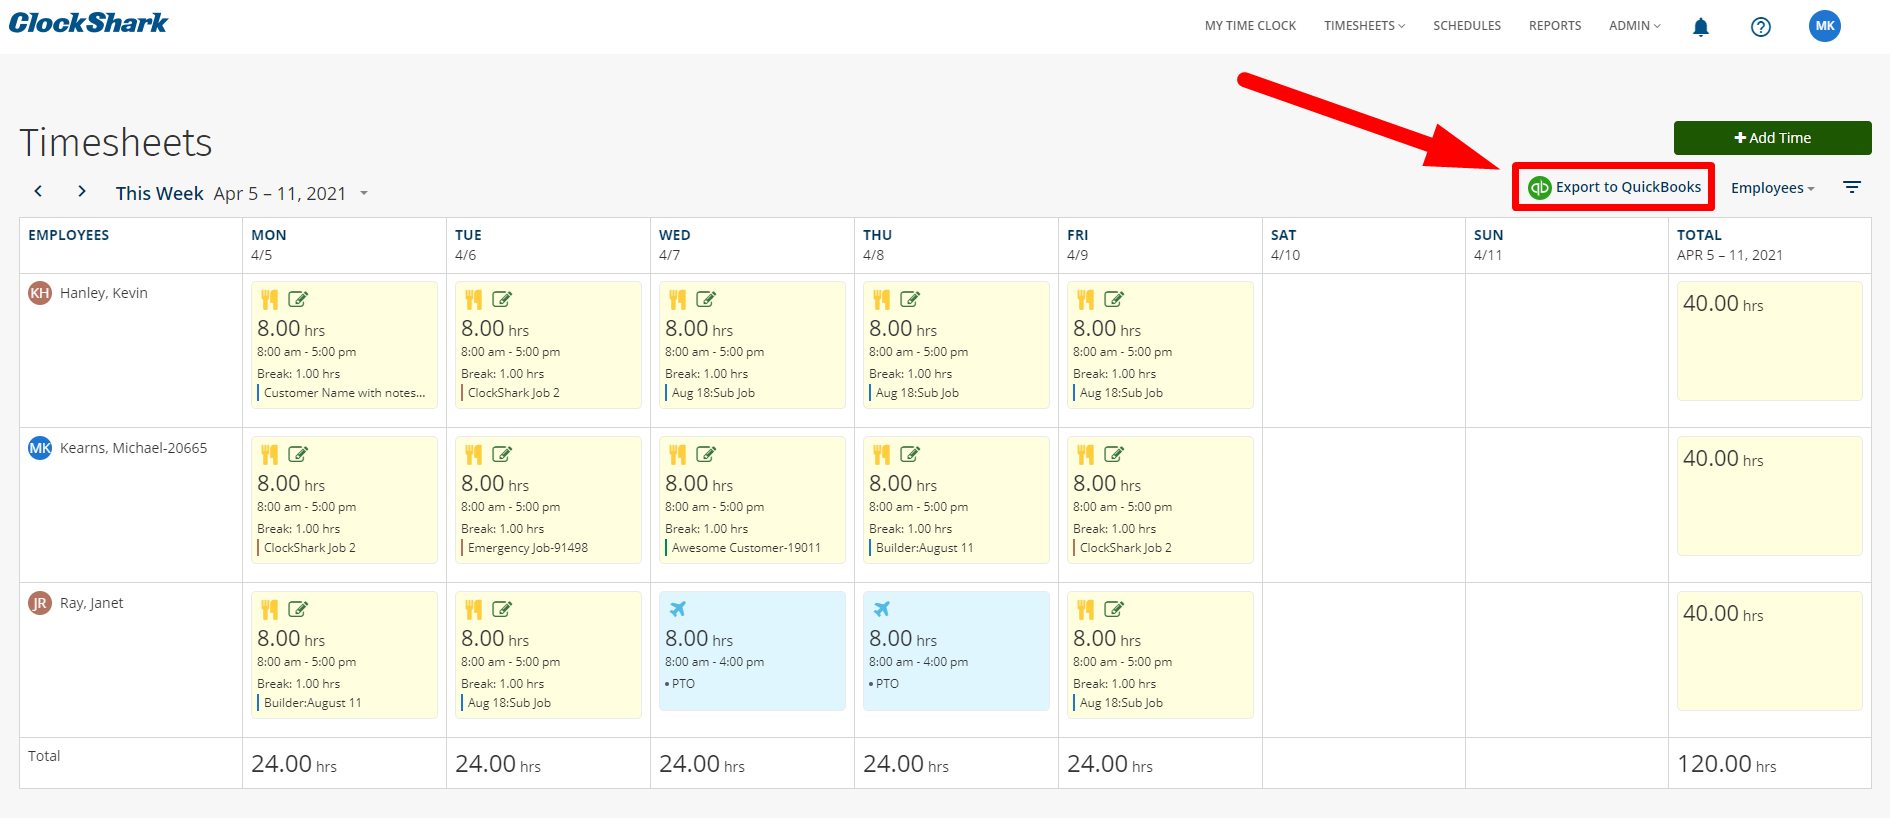Edit Kearns Michael's Tuesday entry icon
This screenshot has height=818, width=1890.
pyautogui.click(x=502, y=454)
